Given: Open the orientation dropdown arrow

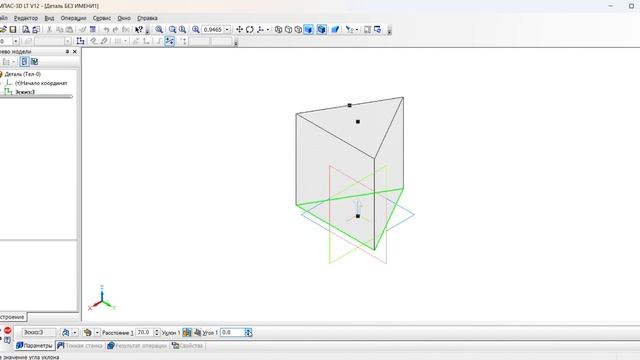Looking at the screenshot, I should pos(268,29).
